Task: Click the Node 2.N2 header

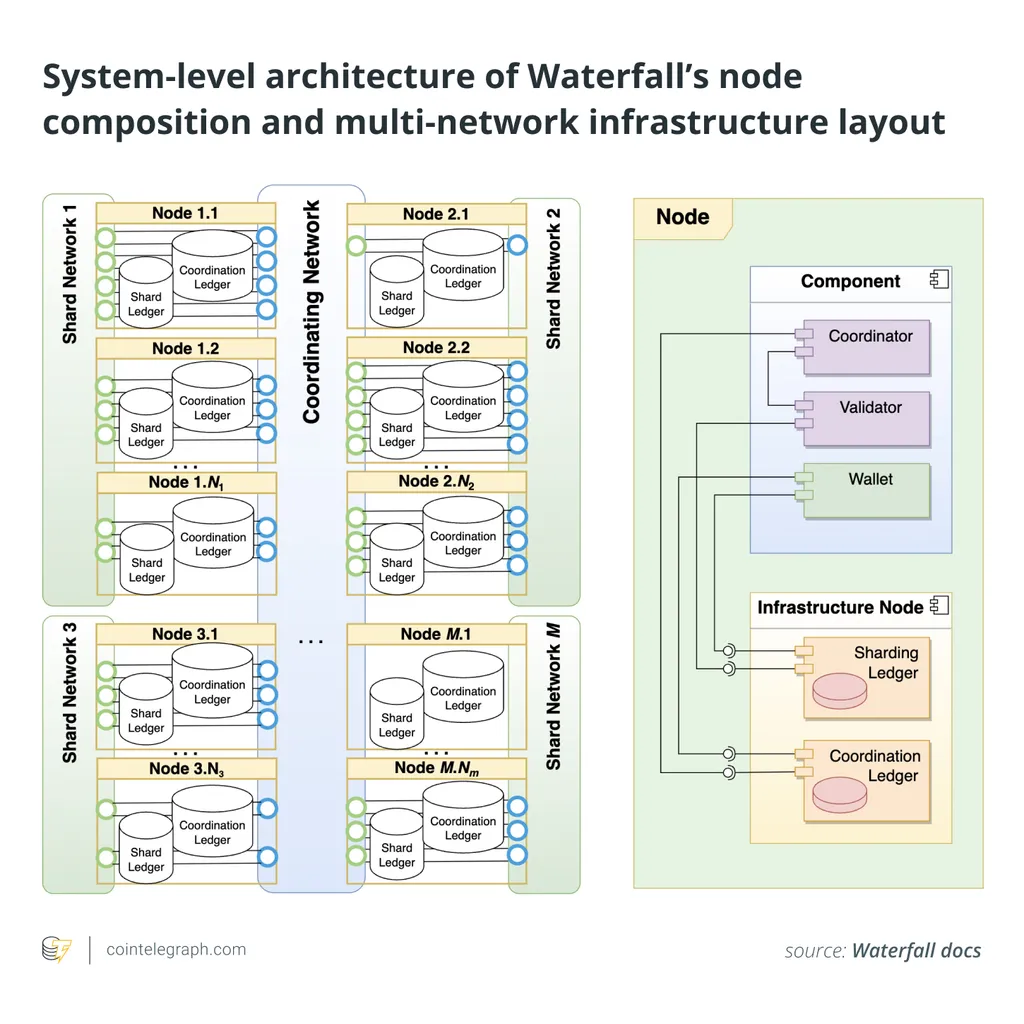Action: tap(436, 481)
